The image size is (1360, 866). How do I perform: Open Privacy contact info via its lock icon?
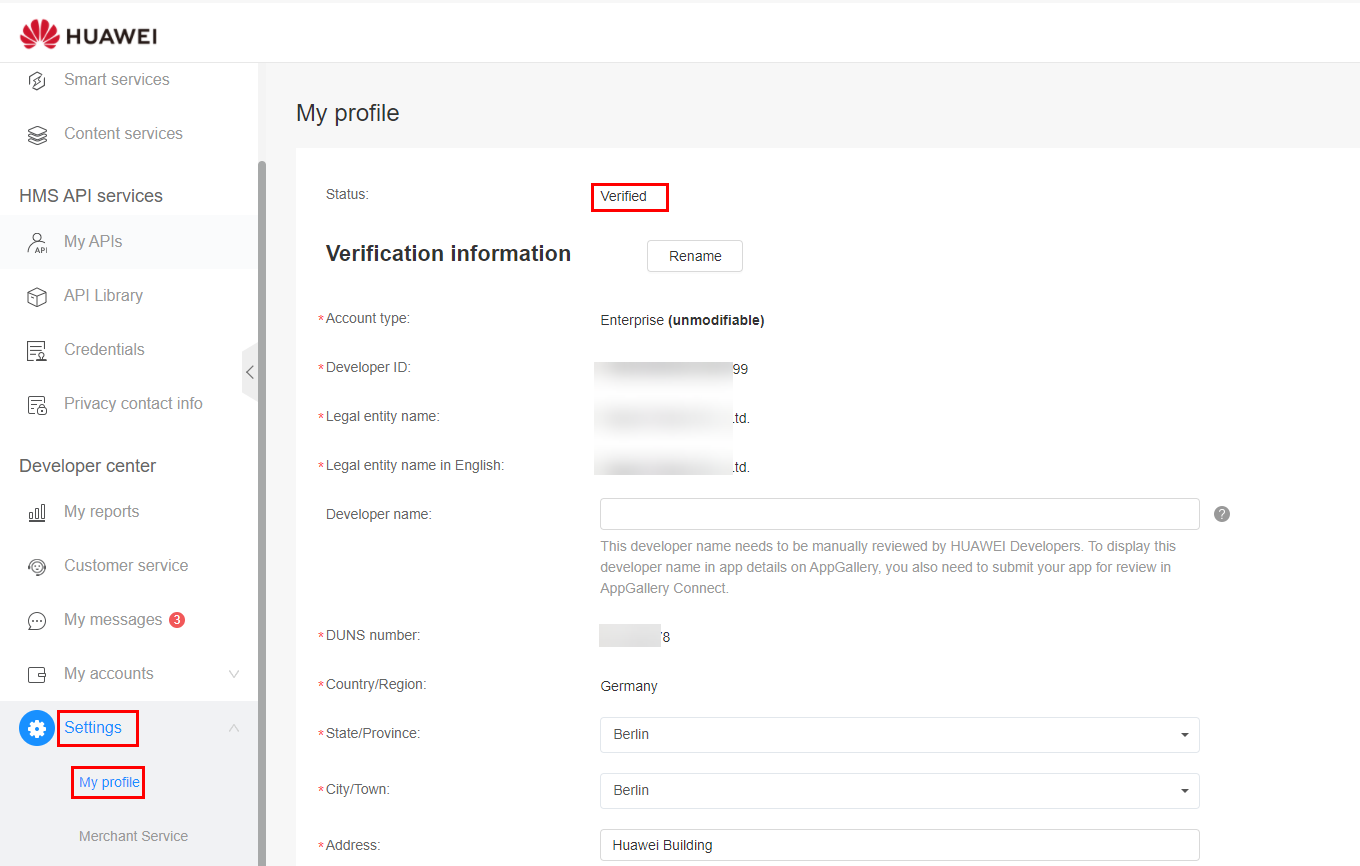(37, 403)
